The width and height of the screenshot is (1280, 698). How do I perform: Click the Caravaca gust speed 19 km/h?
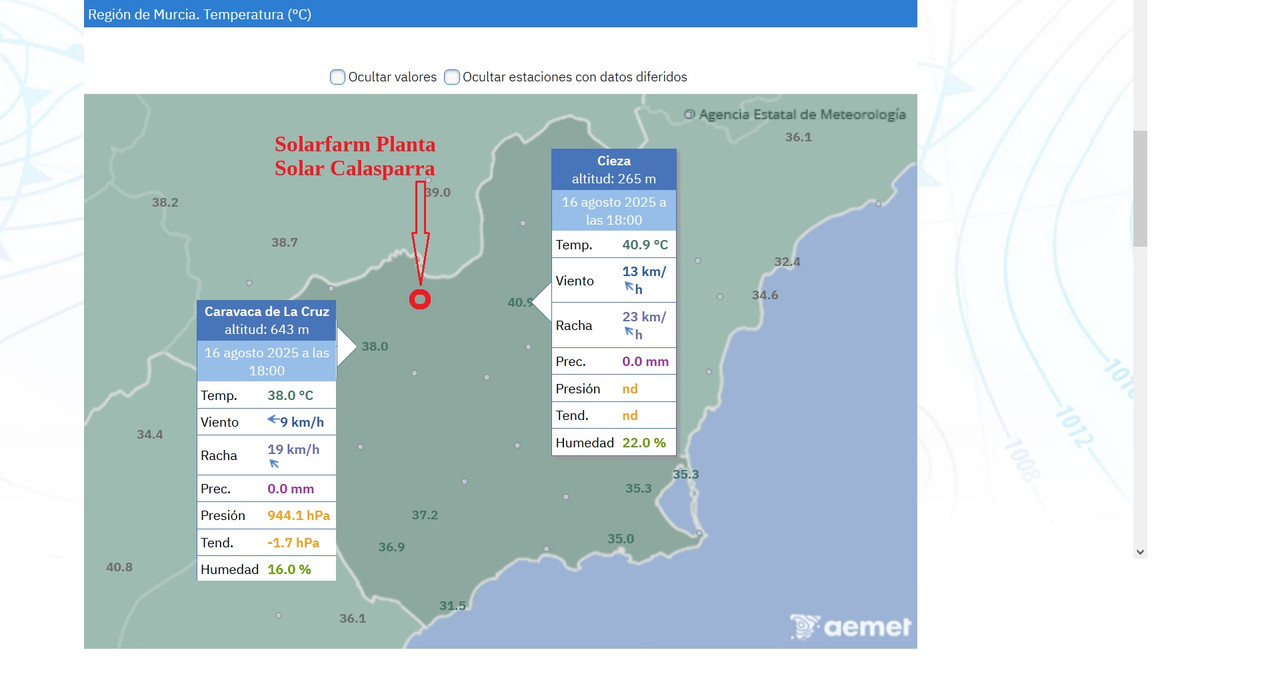[x=293, y=449]
